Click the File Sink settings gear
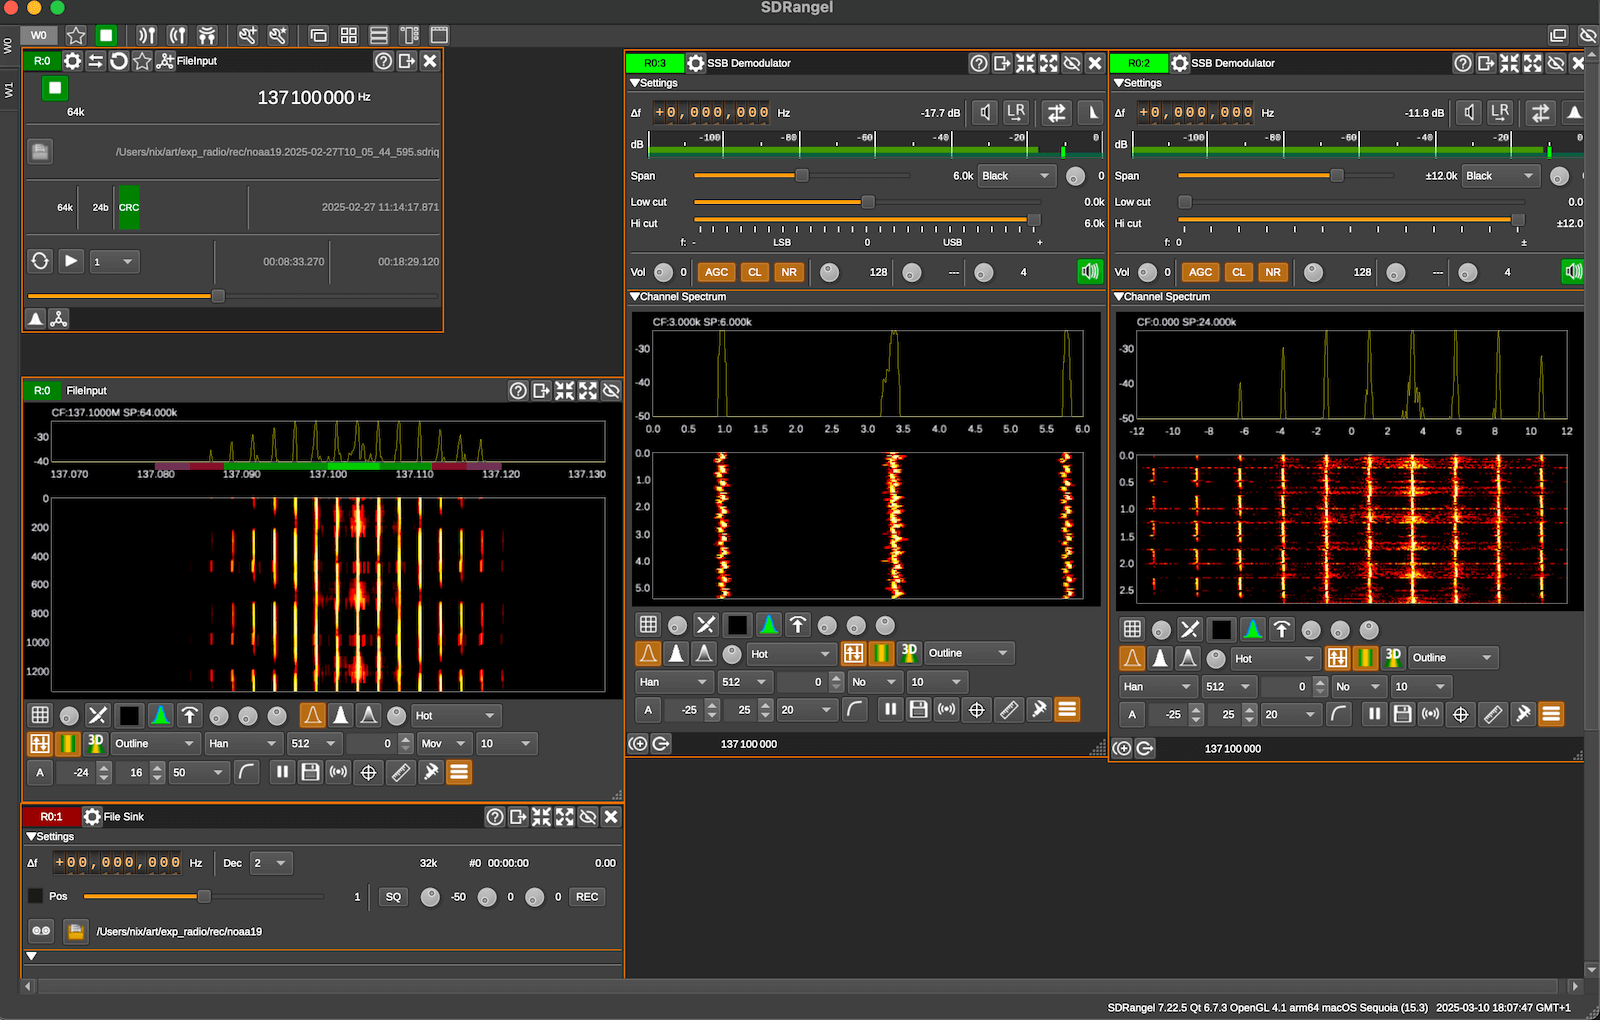1600x1020 pixels. (x=92, y=817)
